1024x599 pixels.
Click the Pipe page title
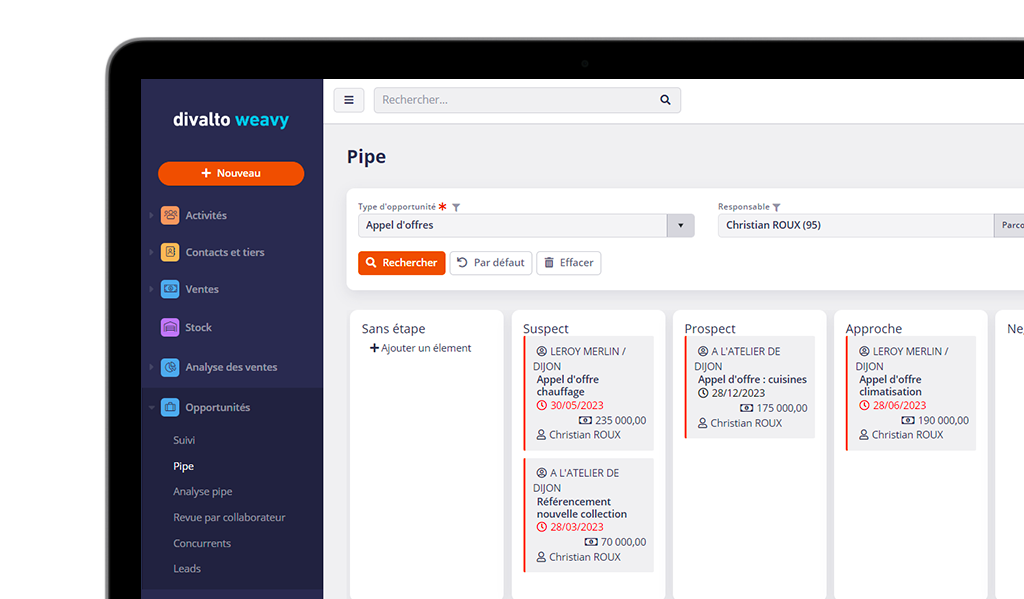pyautogui.click(x=366, y=157)
